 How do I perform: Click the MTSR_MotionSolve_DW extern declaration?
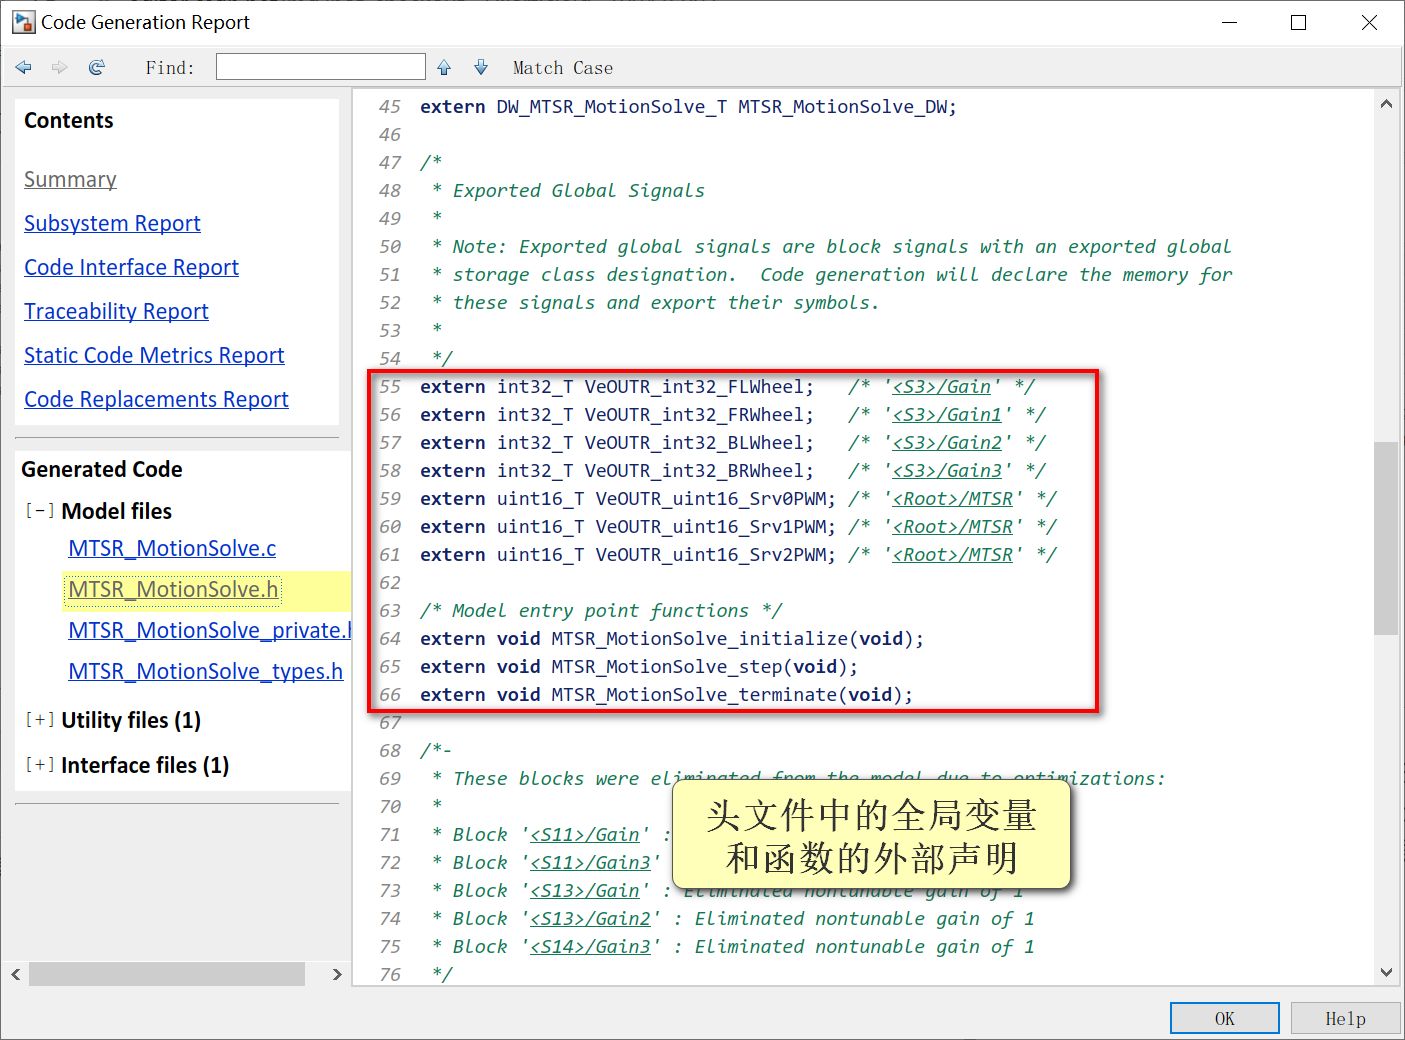688,107
